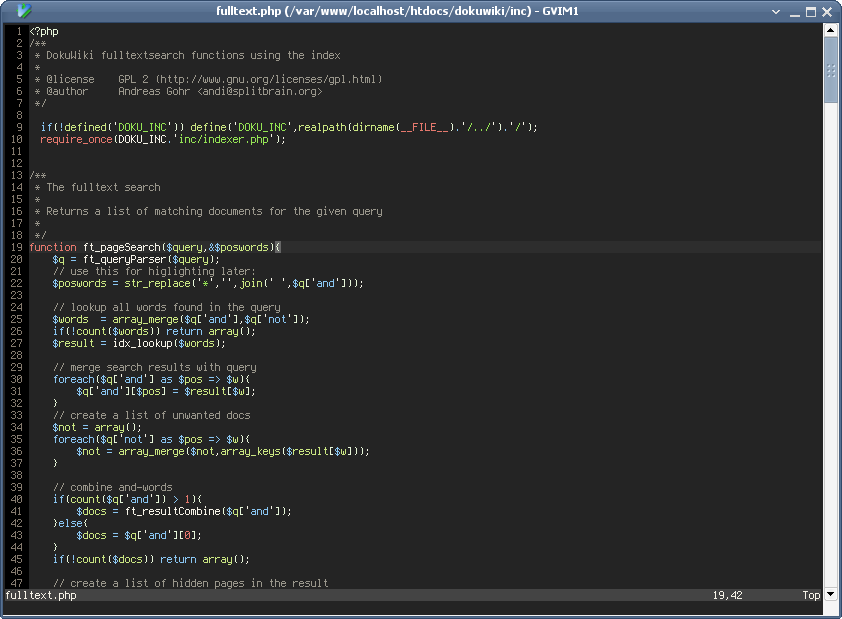
Task: Click idx_lookup call on line 27
Action: 142,343
